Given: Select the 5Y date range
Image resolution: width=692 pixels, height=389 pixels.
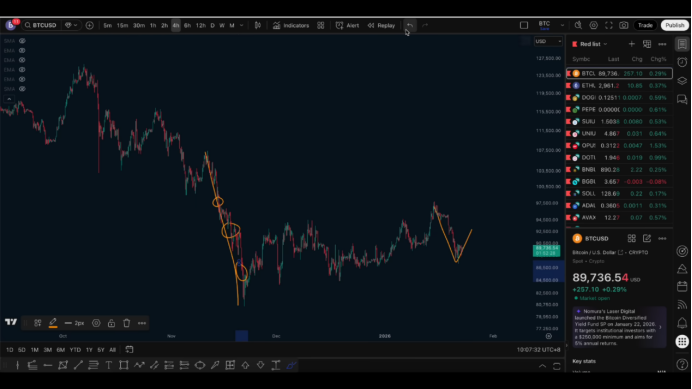Looking at the screenshot, I should (x=101, y=350).
